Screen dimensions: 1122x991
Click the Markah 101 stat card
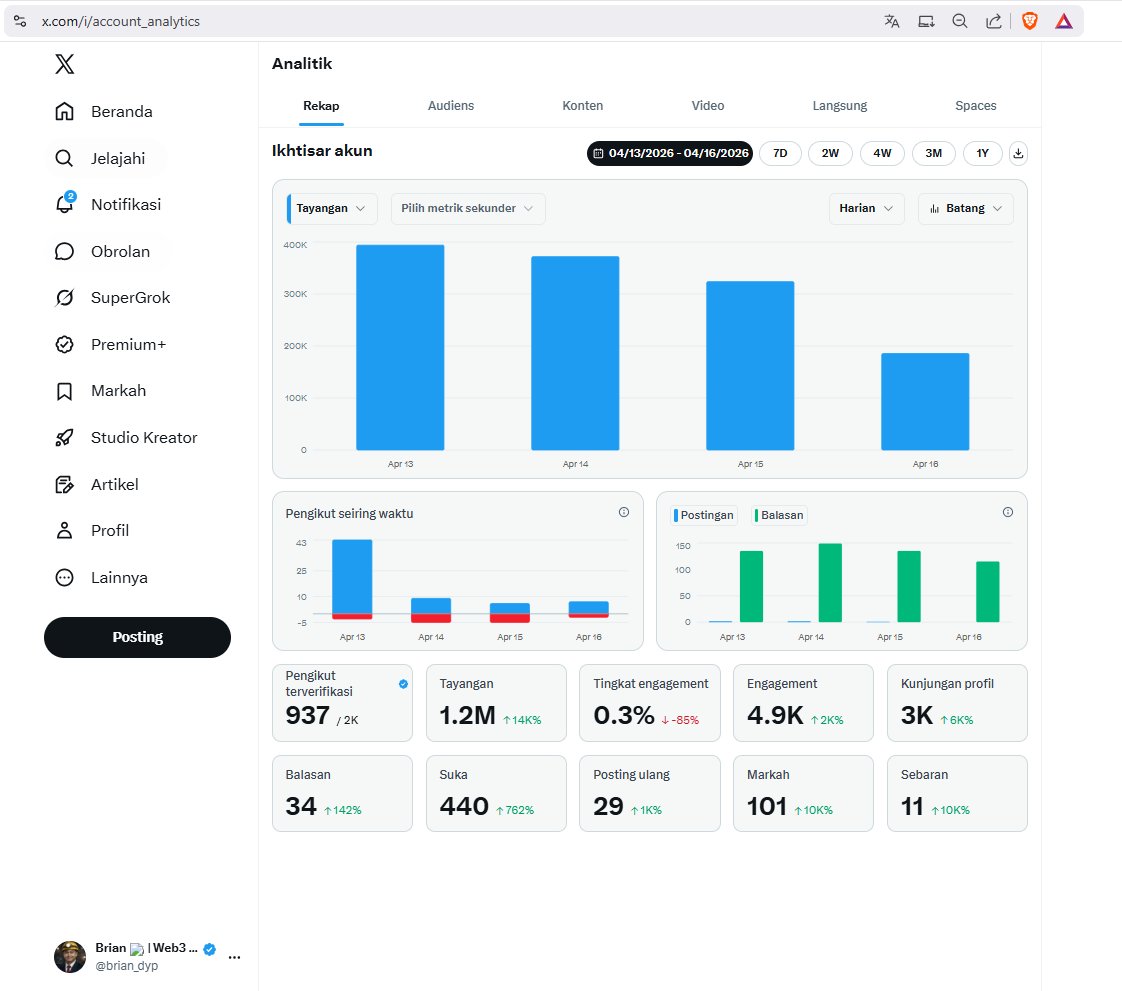click(803, 793)
